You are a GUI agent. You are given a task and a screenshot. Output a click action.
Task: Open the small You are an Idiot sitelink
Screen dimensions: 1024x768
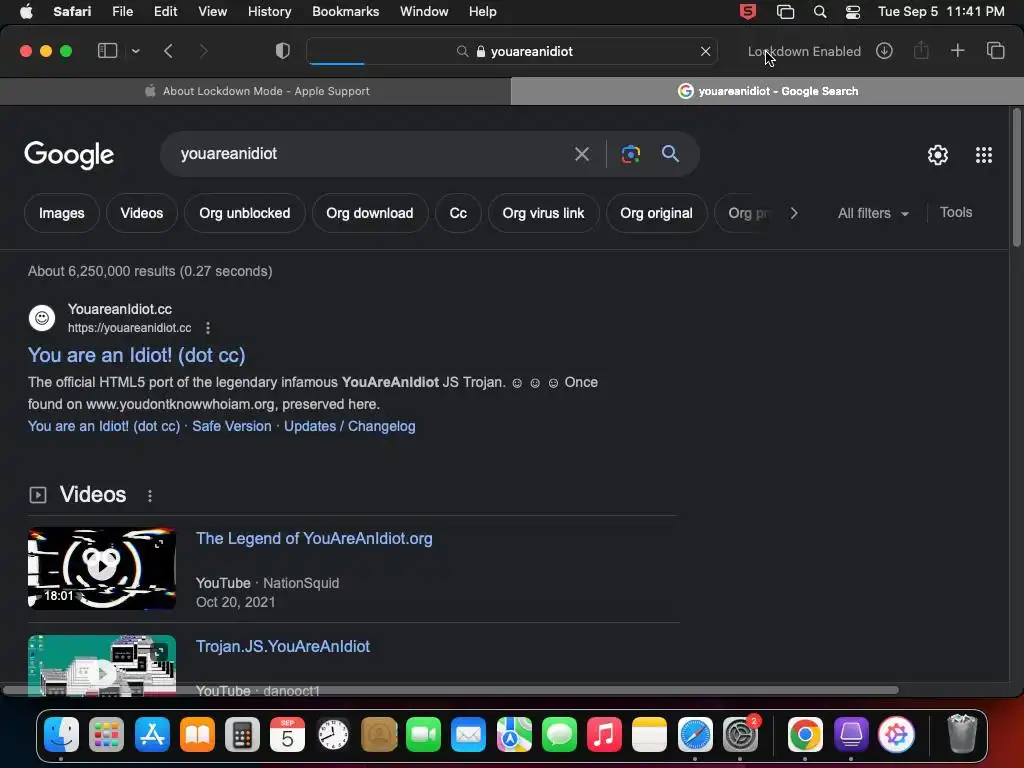click(104, 426)
